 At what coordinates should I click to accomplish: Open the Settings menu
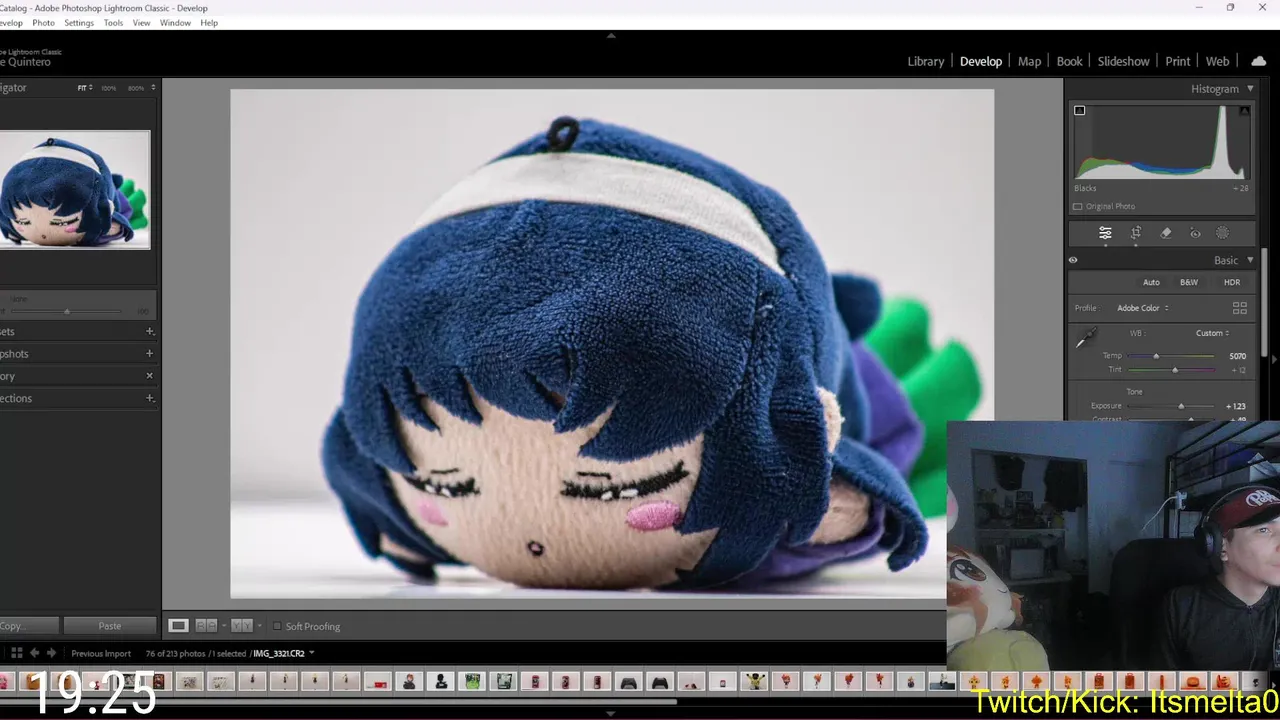pos(79,23)
